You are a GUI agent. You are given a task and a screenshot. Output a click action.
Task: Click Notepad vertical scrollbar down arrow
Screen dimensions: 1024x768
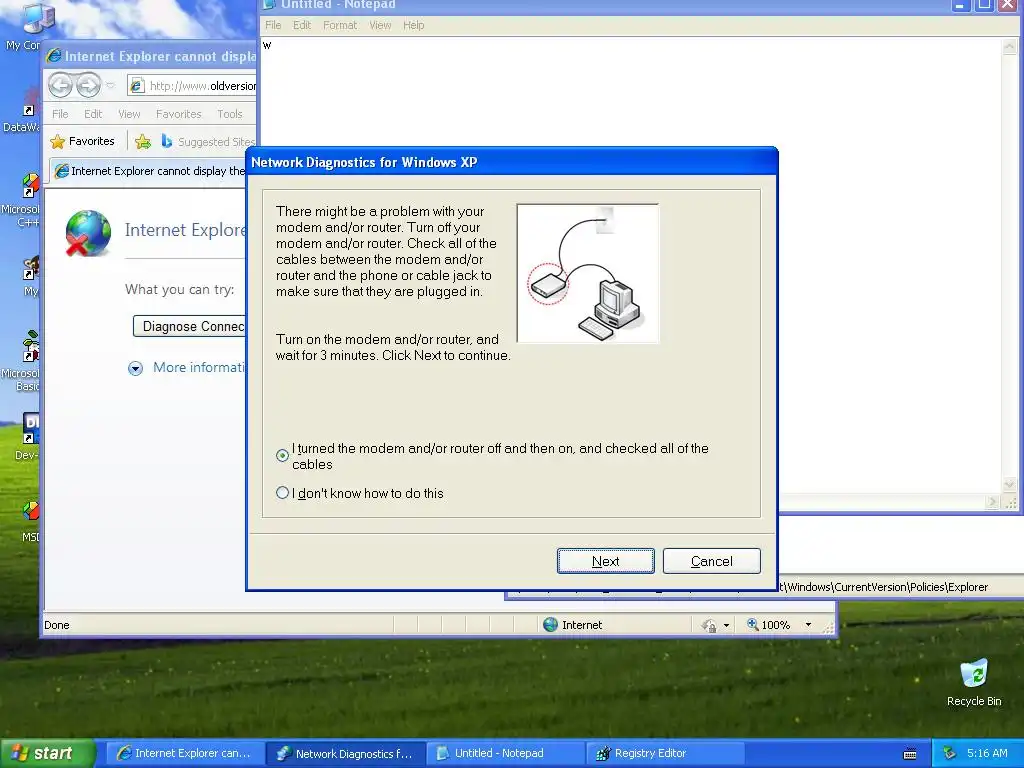[x=1010, y=485]
